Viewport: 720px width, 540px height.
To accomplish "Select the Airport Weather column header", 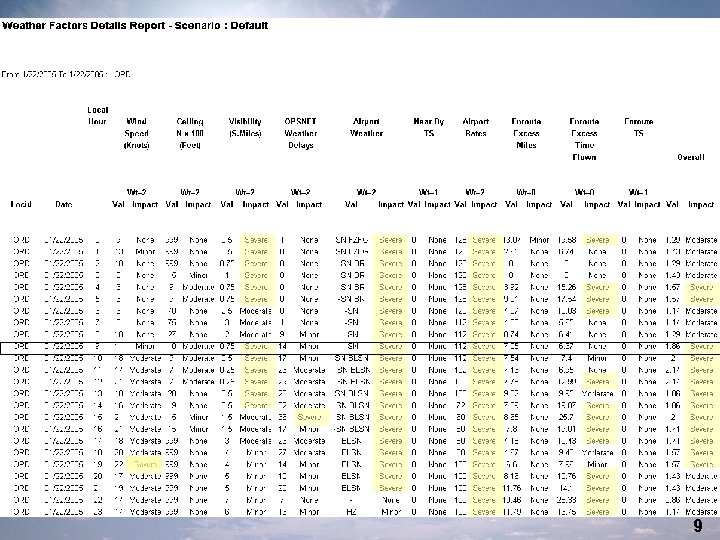I will pyautogui.click(x=366, y=127).
